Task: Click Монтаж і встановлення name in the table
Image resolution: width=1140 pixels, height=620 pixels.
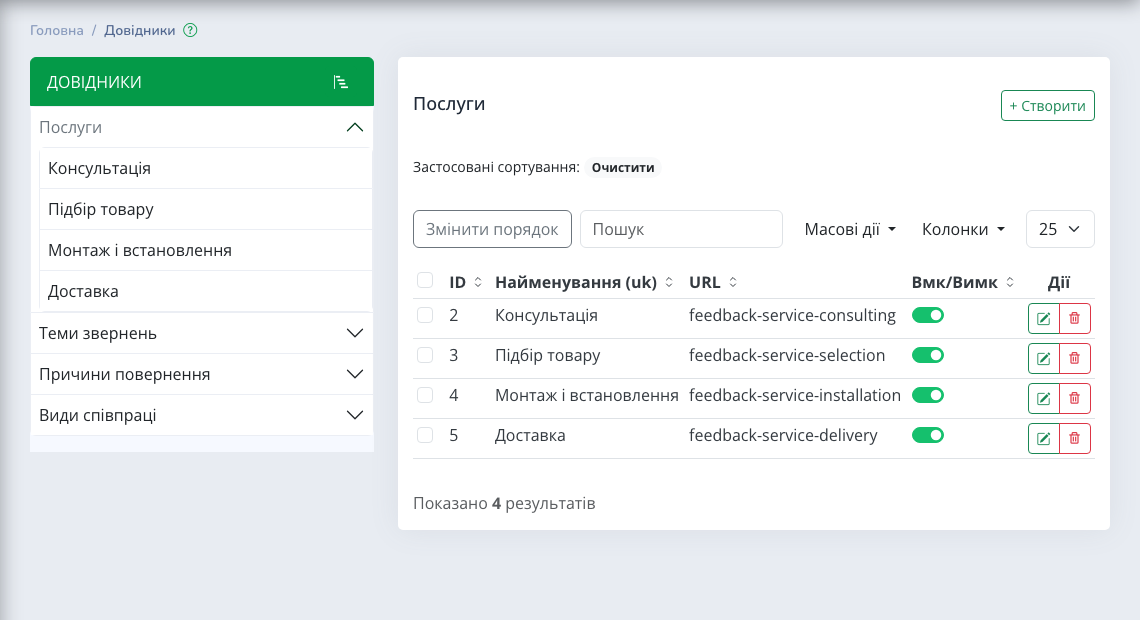Action: coord(587,395)
